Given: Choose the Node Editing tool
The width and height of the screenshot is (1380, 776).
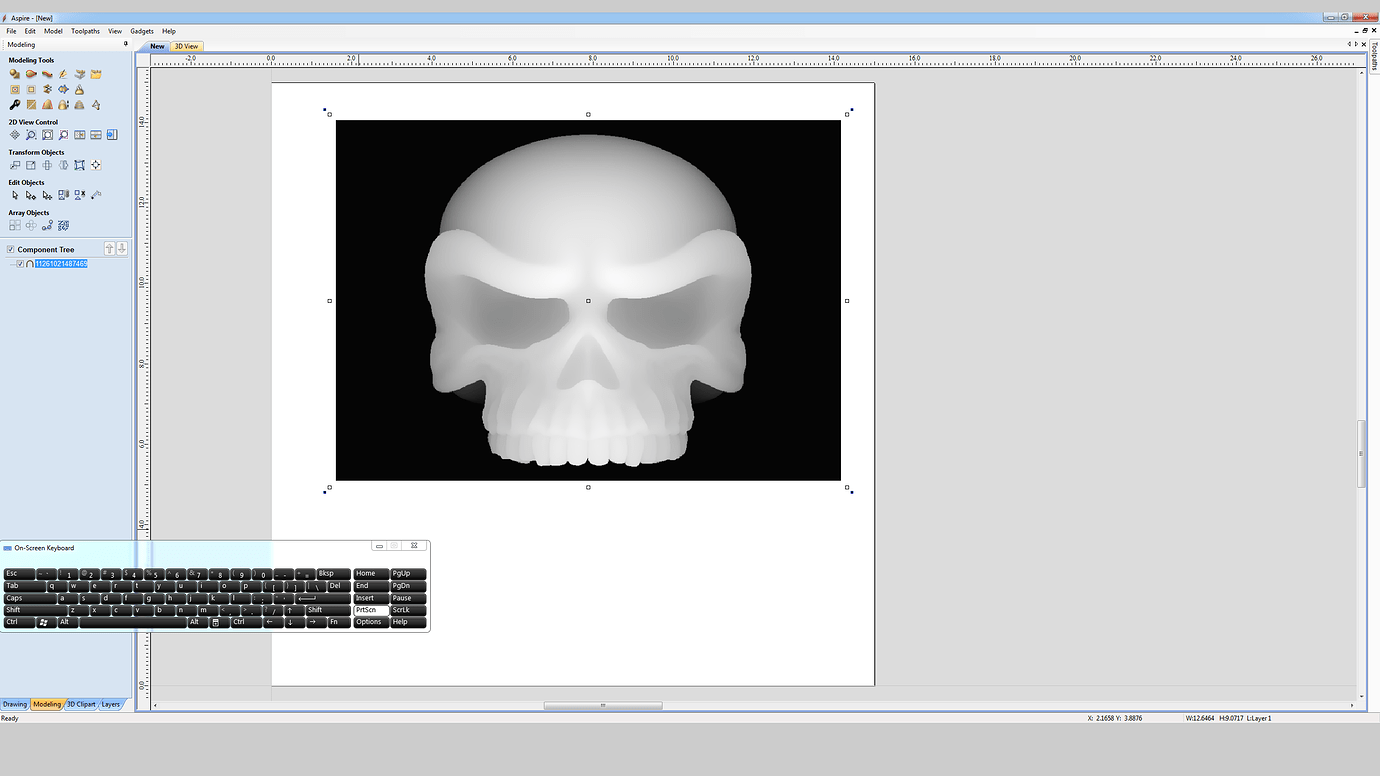Looking at the screenshot, I should (31, 194).
